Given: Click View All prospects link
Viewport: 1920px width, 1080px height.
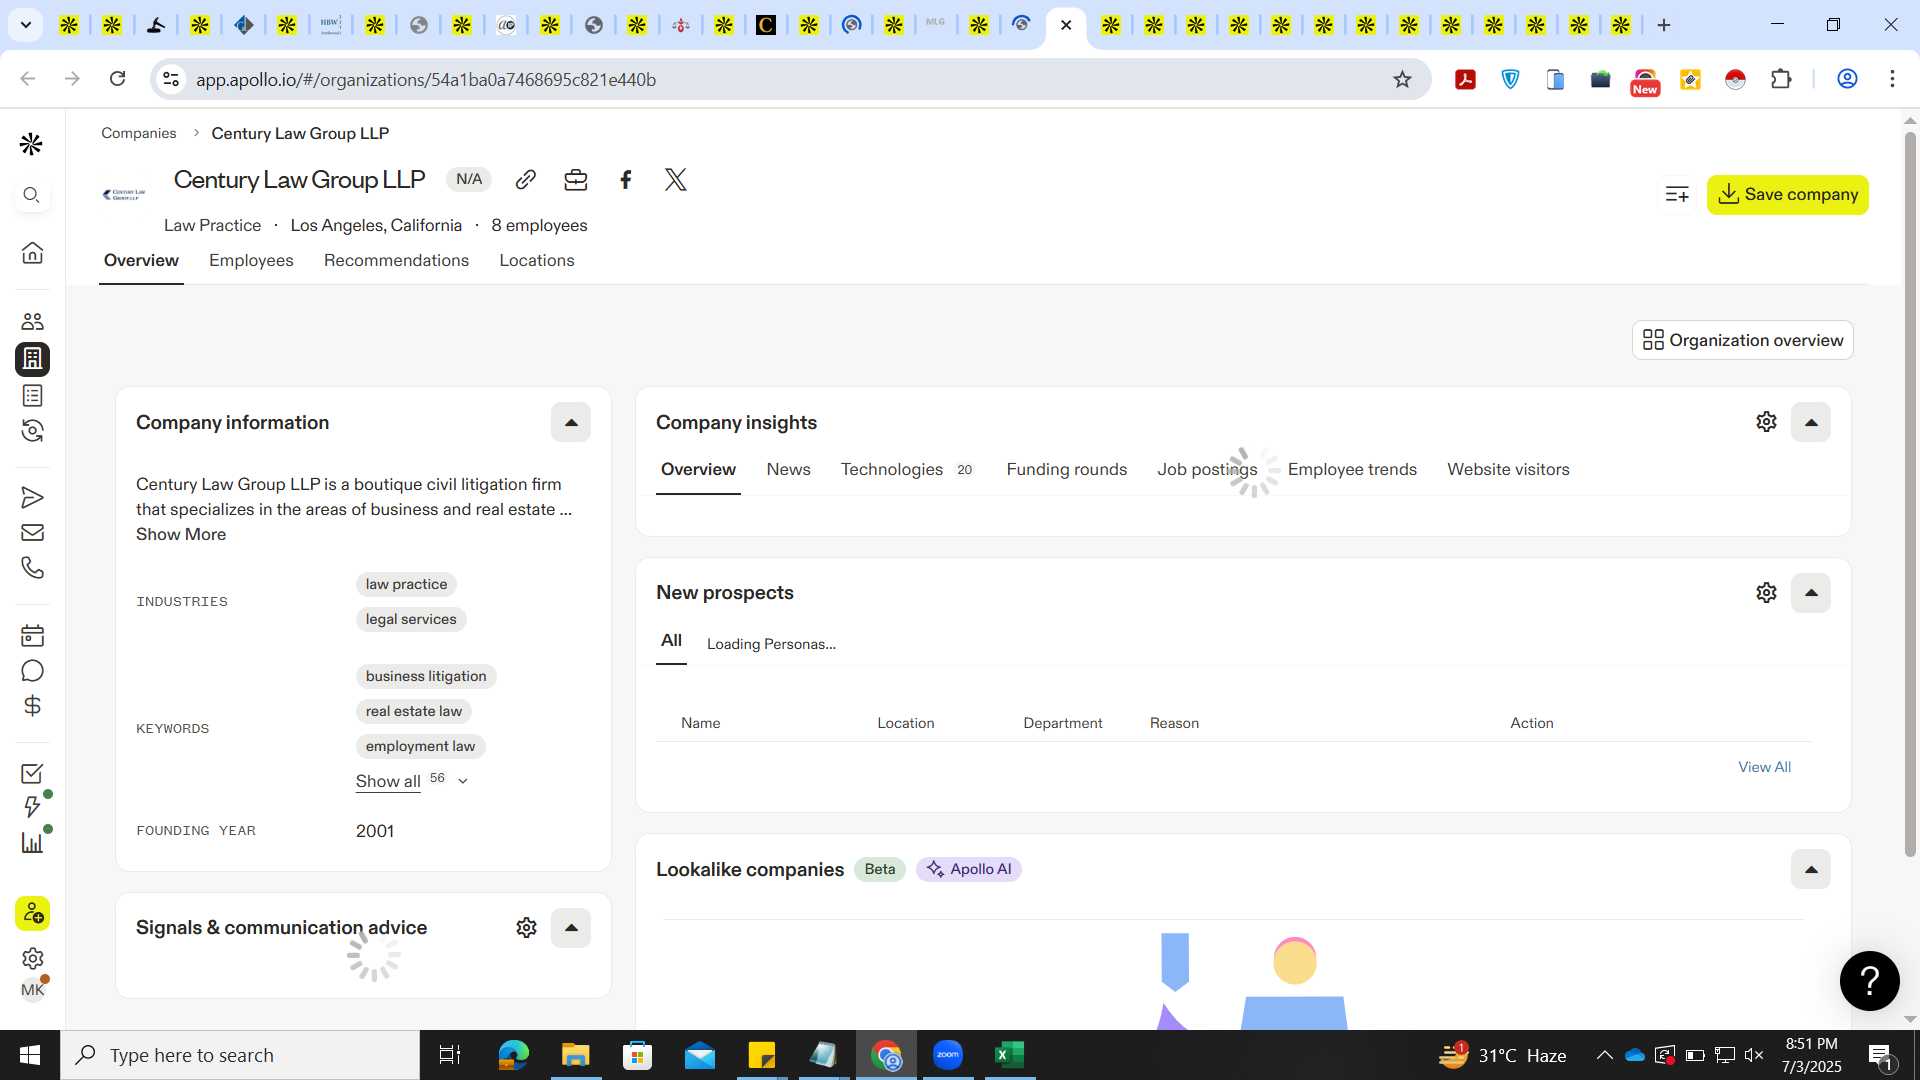Looking at the screenshot, I should (x=1764, y=767).
